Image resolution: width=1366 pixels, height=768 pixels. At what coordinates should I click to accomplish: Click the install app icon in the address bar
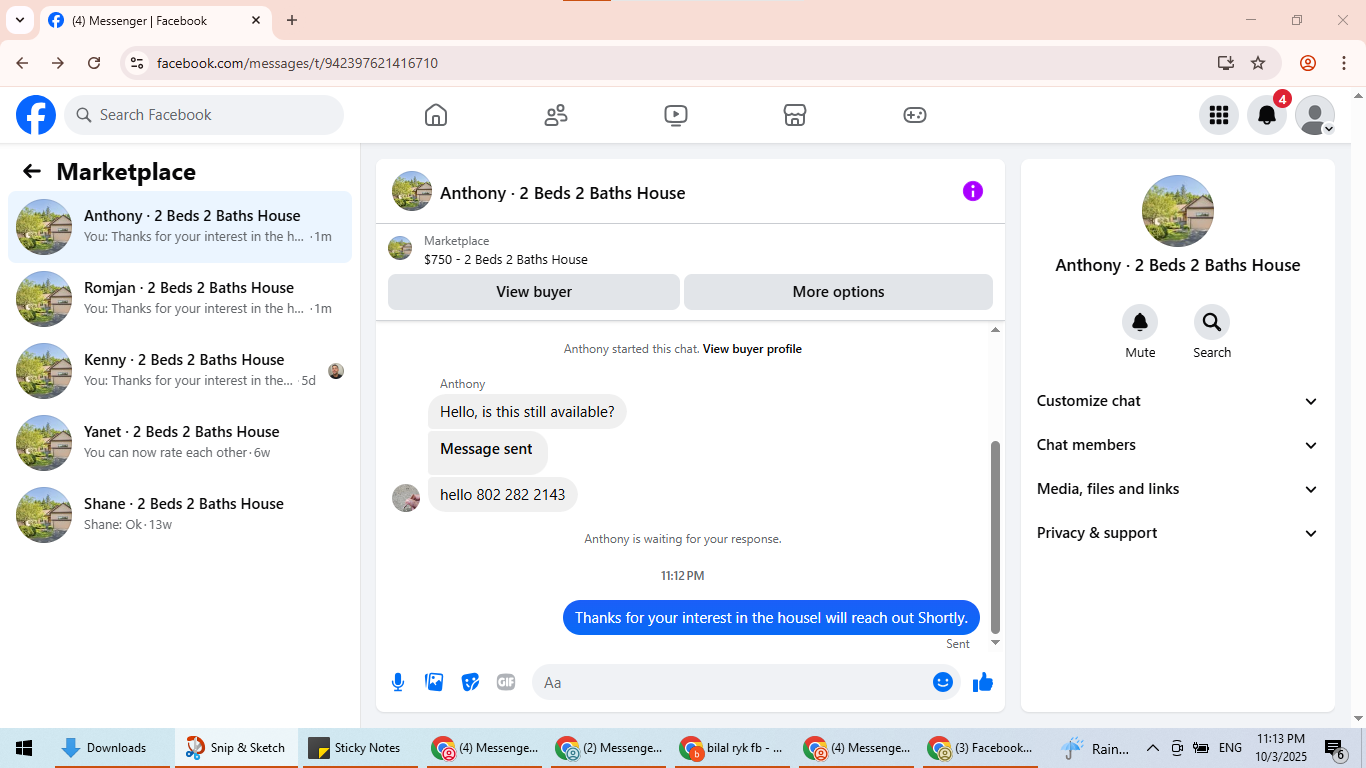(1226, 63)
